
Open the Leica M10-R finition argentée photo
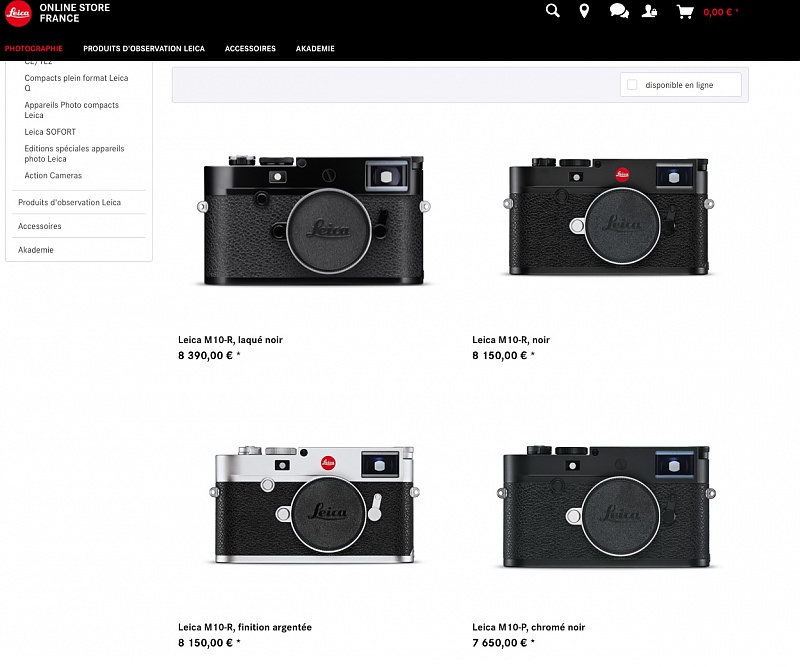coord(313,505)
